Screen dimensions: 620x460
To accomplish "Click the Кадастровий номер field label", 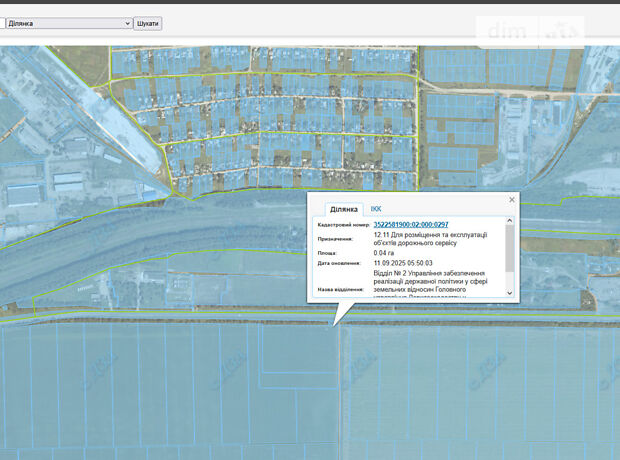I will click(341, 226).
